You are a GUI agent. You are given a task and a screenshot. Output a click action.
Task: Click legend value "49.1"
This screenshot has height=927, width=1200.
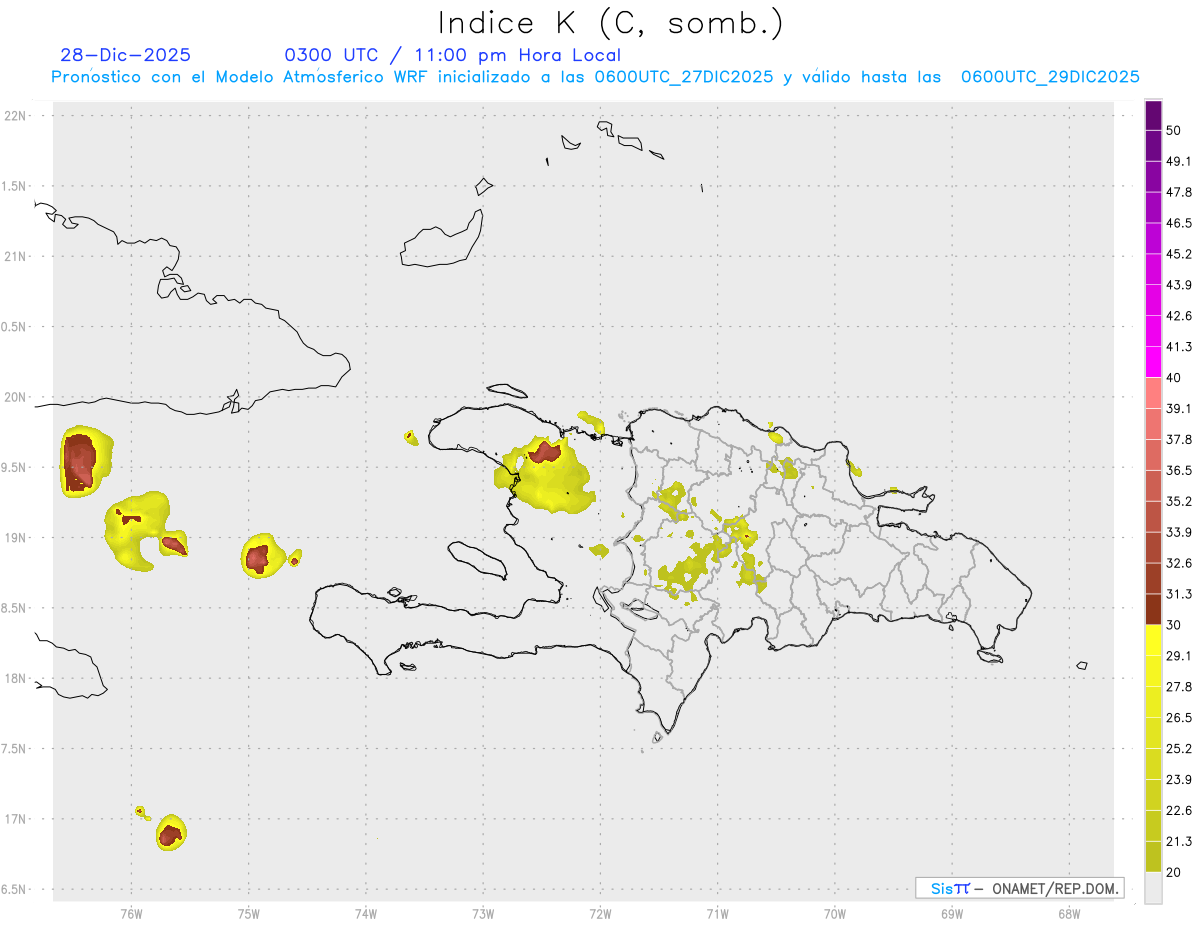pos(1178,161)
